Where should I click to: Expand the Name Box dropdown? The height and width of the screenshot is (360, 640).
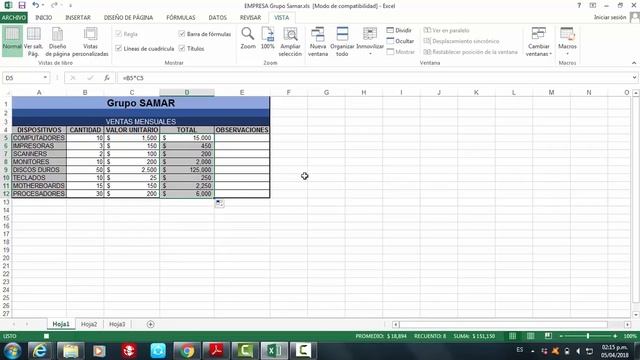pyautogui.click(x=45, y=78)
